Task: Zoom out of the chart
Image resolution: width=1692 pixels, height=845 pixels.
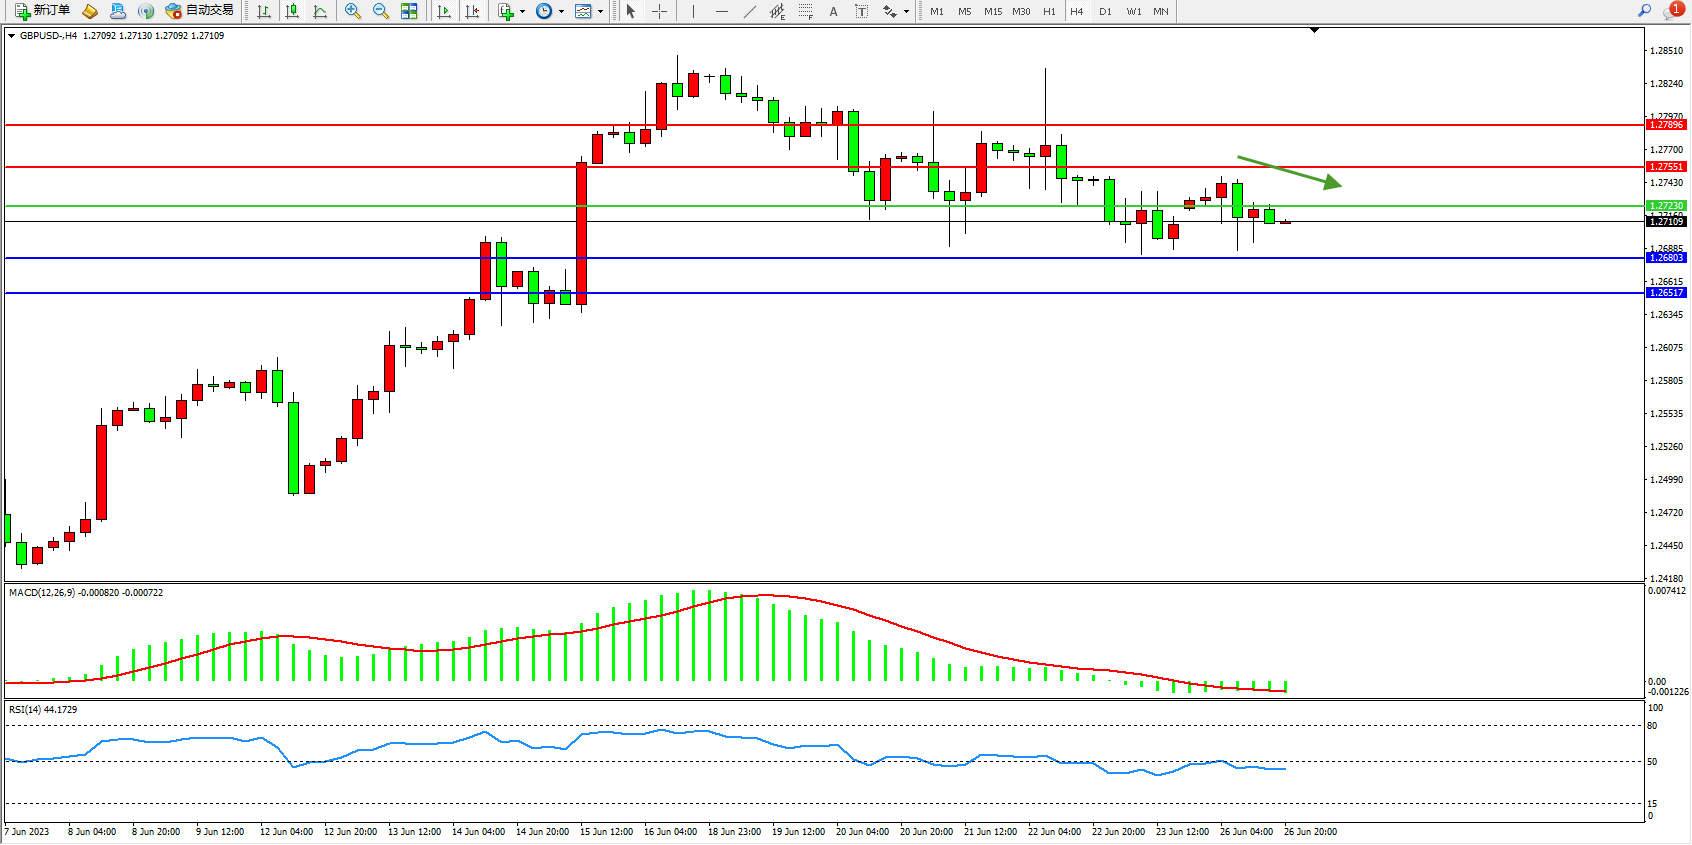Action: pyautogui.click(x=381, y=11)
